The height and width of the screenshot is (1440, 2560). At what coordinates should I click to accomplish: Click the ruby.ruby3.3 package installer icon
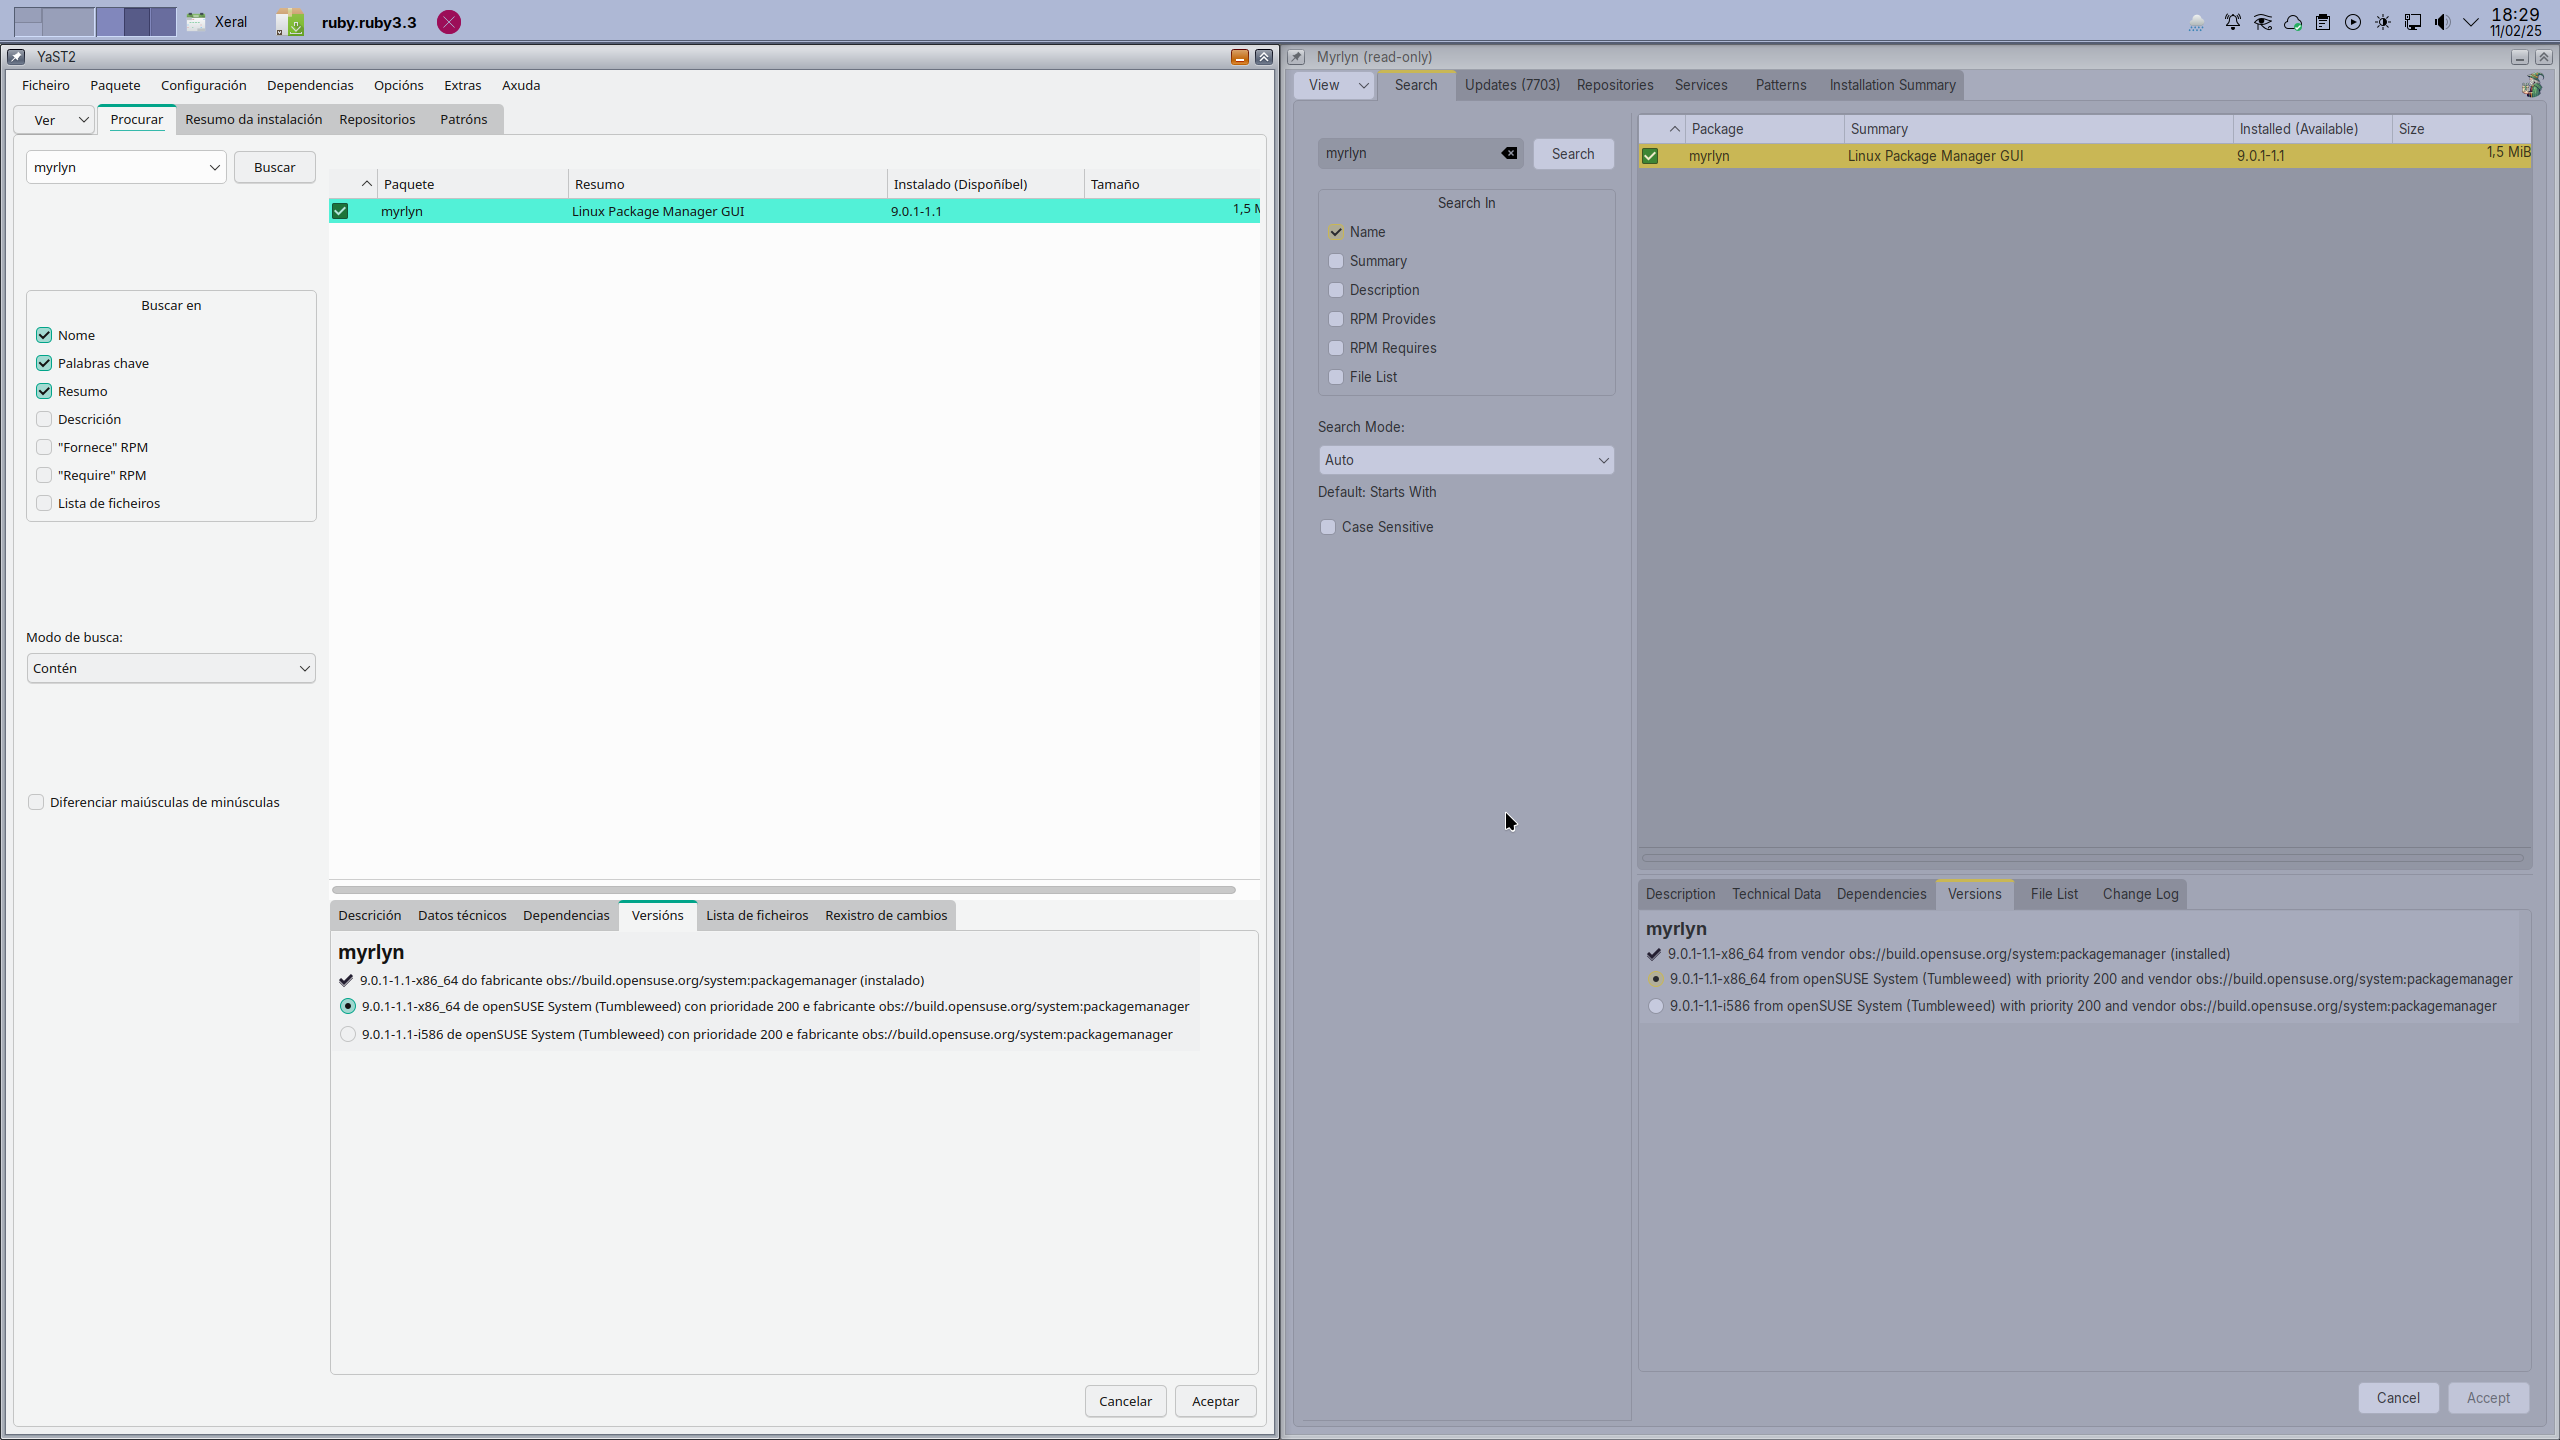coord(290,22)
